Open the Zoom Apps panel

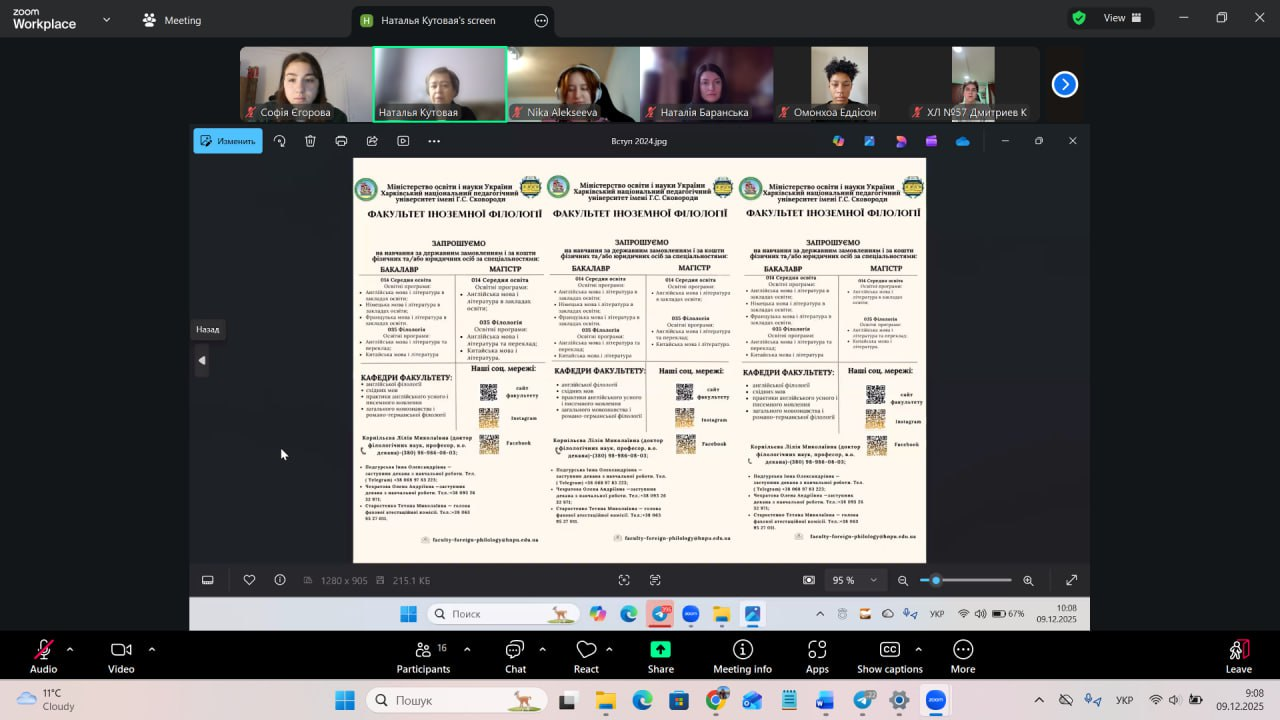tap(817, 651)
